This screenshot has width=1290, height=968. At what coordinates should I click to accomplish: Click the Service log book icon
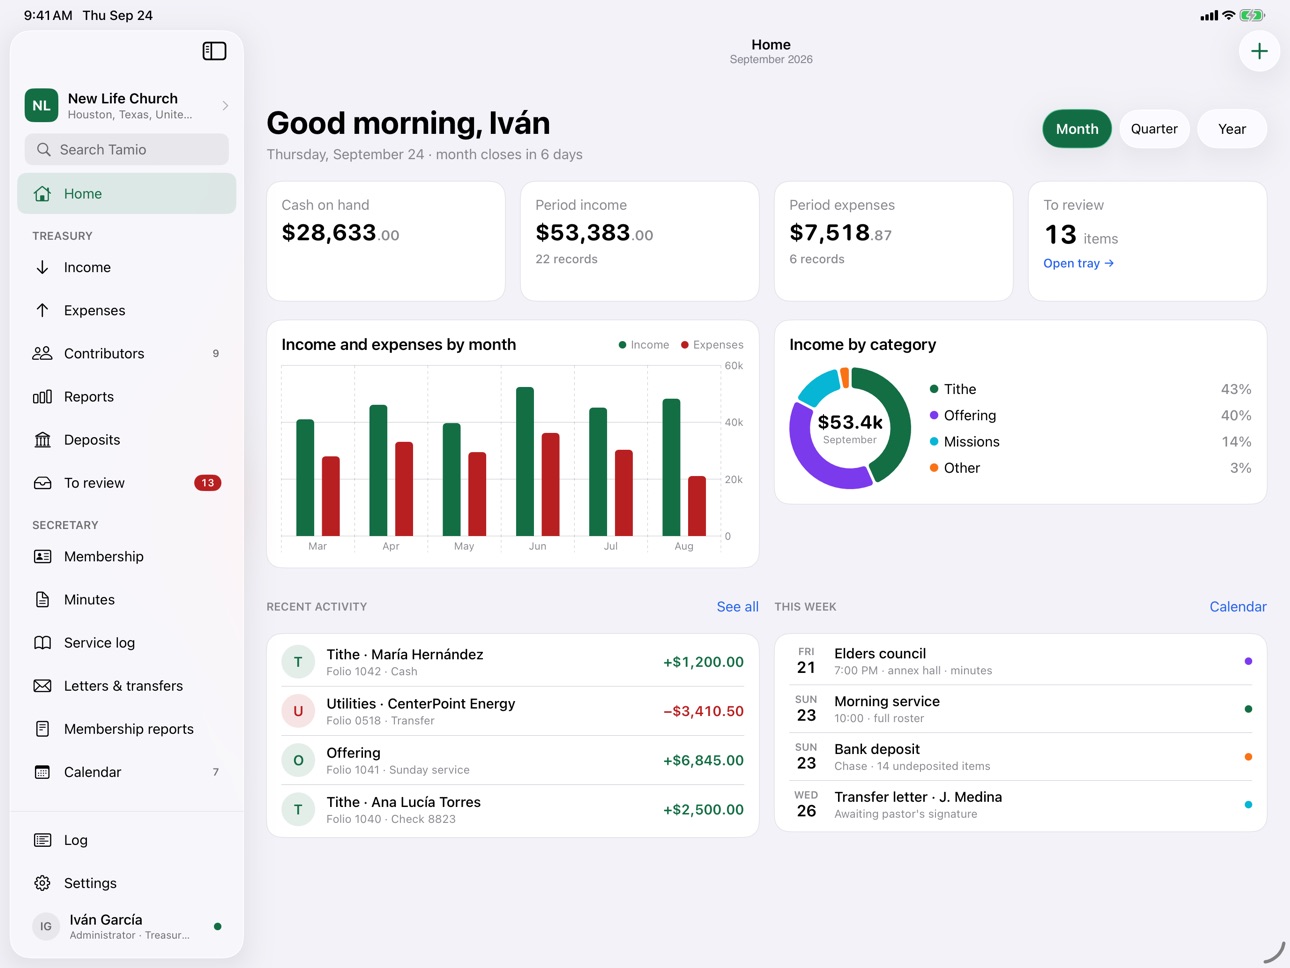pyautogui.click(x=42, y=642)
